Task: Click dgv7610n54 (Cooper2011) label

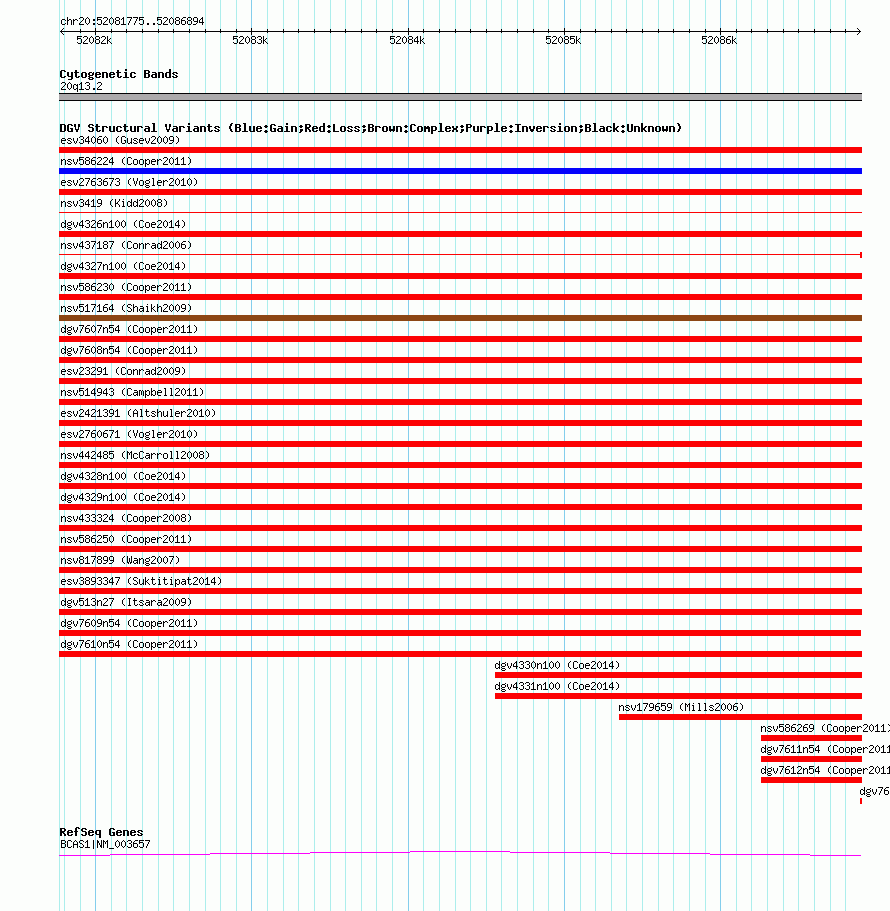Action: pyautogui.click(x=129, y=643)
